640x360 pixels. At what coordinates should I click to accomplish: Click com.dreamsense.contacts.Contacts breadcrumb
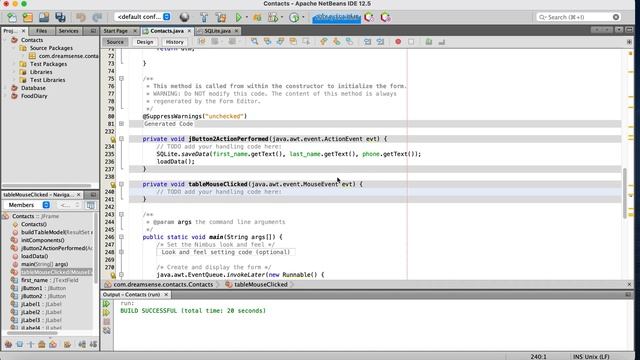pyautogui.click(x=163, y=284)
